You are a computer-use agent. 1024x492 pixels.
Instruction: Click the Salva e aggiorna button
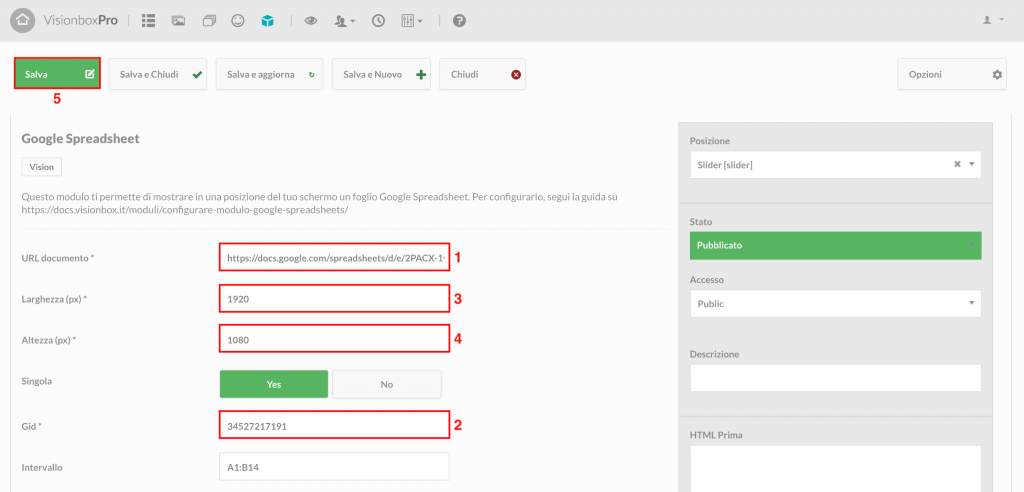269,74
